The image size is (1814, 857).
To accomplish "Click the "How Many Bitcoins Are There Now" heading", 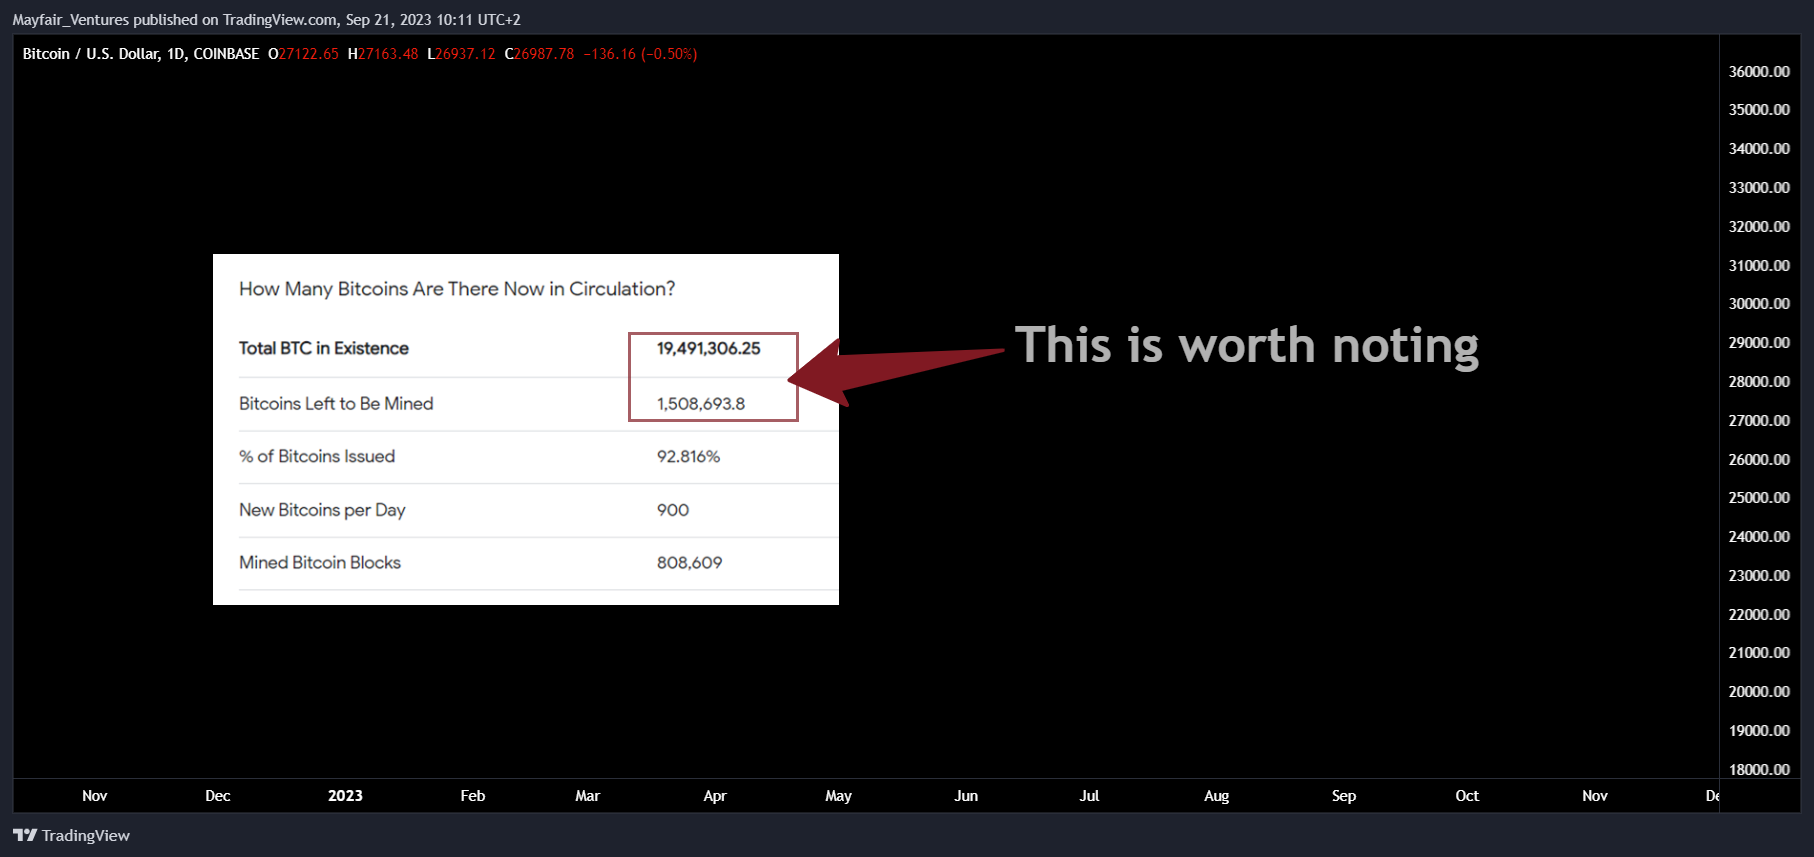I will pyautogui.click(x=457, y=289).
